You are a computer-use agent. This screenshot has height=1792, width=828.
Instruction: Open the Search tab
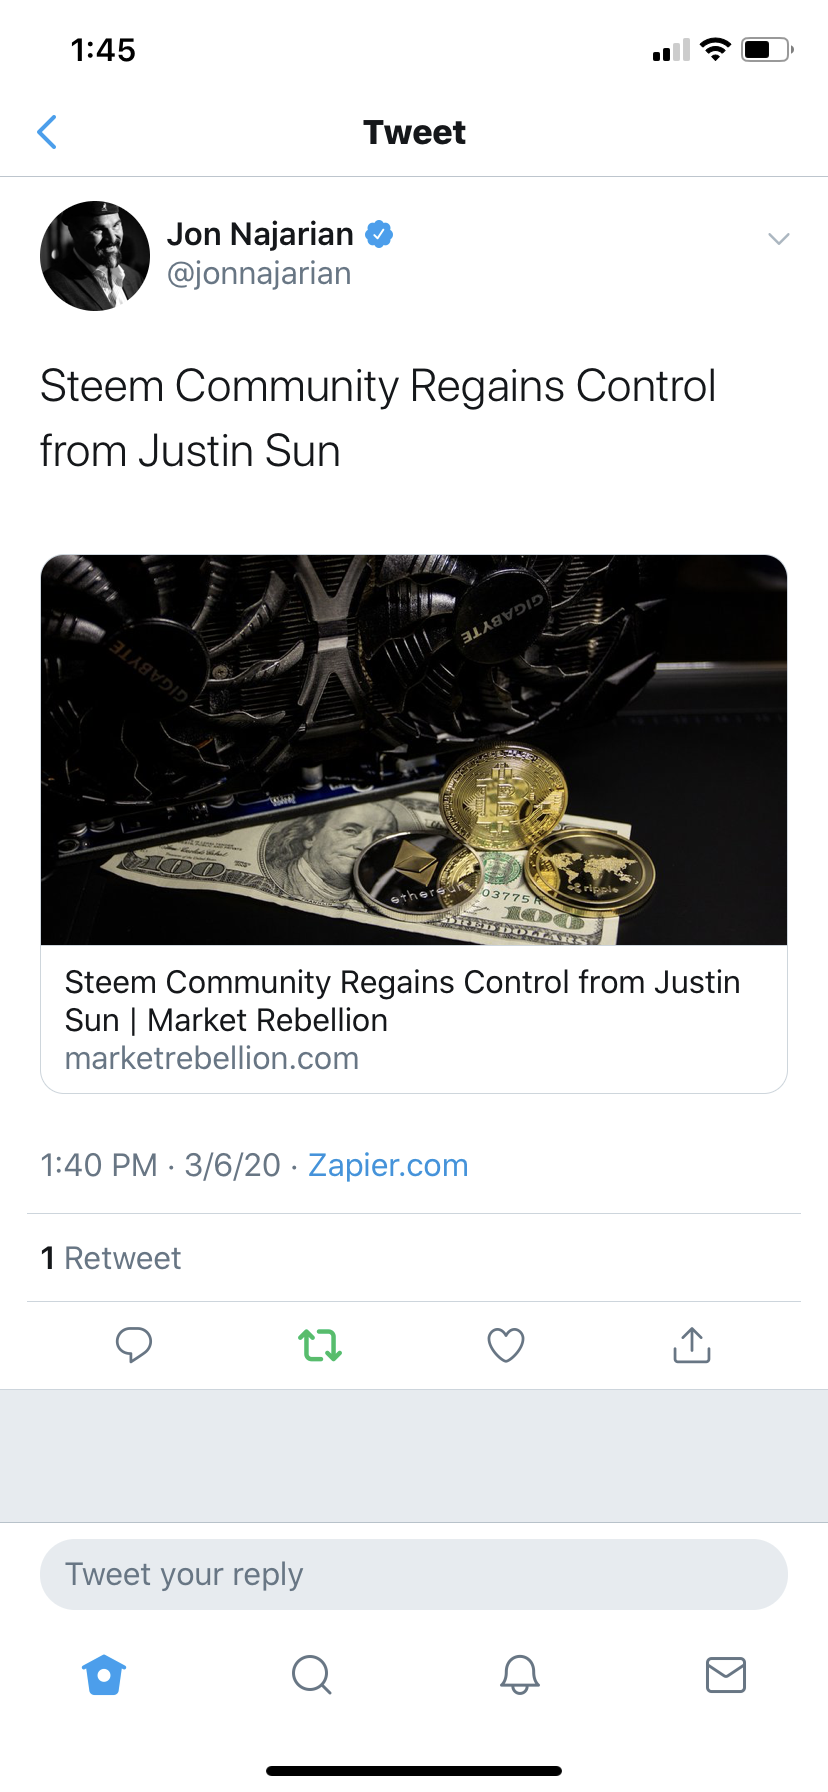coord(311,1674)
